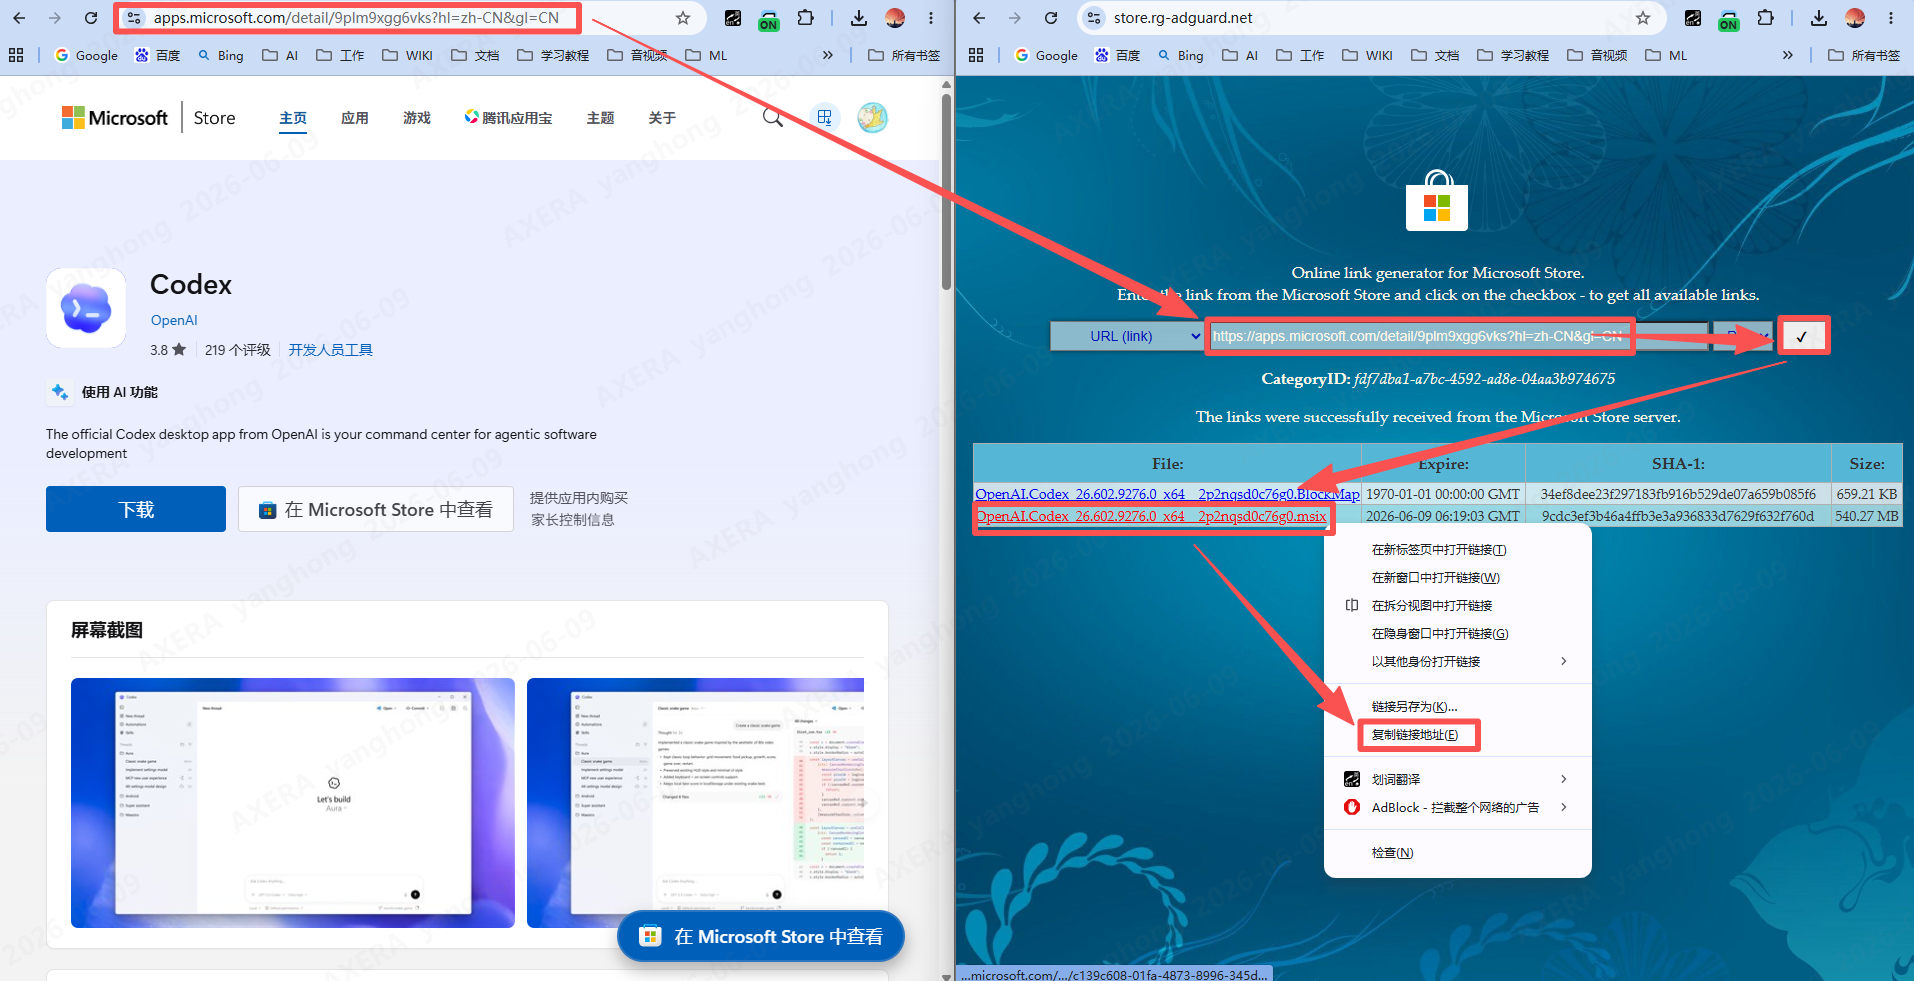
Task: Open the 游戏 tab in Microsoft Store
Action: (416, 118)
